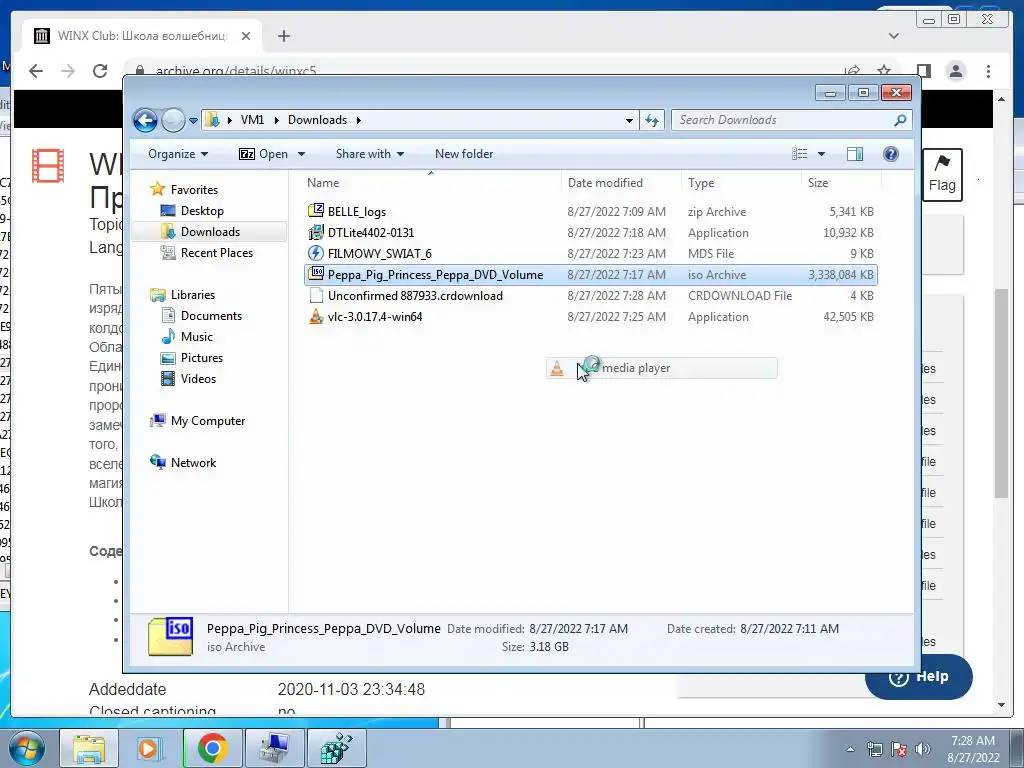The image size is (1024, 768).
Task: Select the BELLE_logs zip file icon
Action: [316, 211]
